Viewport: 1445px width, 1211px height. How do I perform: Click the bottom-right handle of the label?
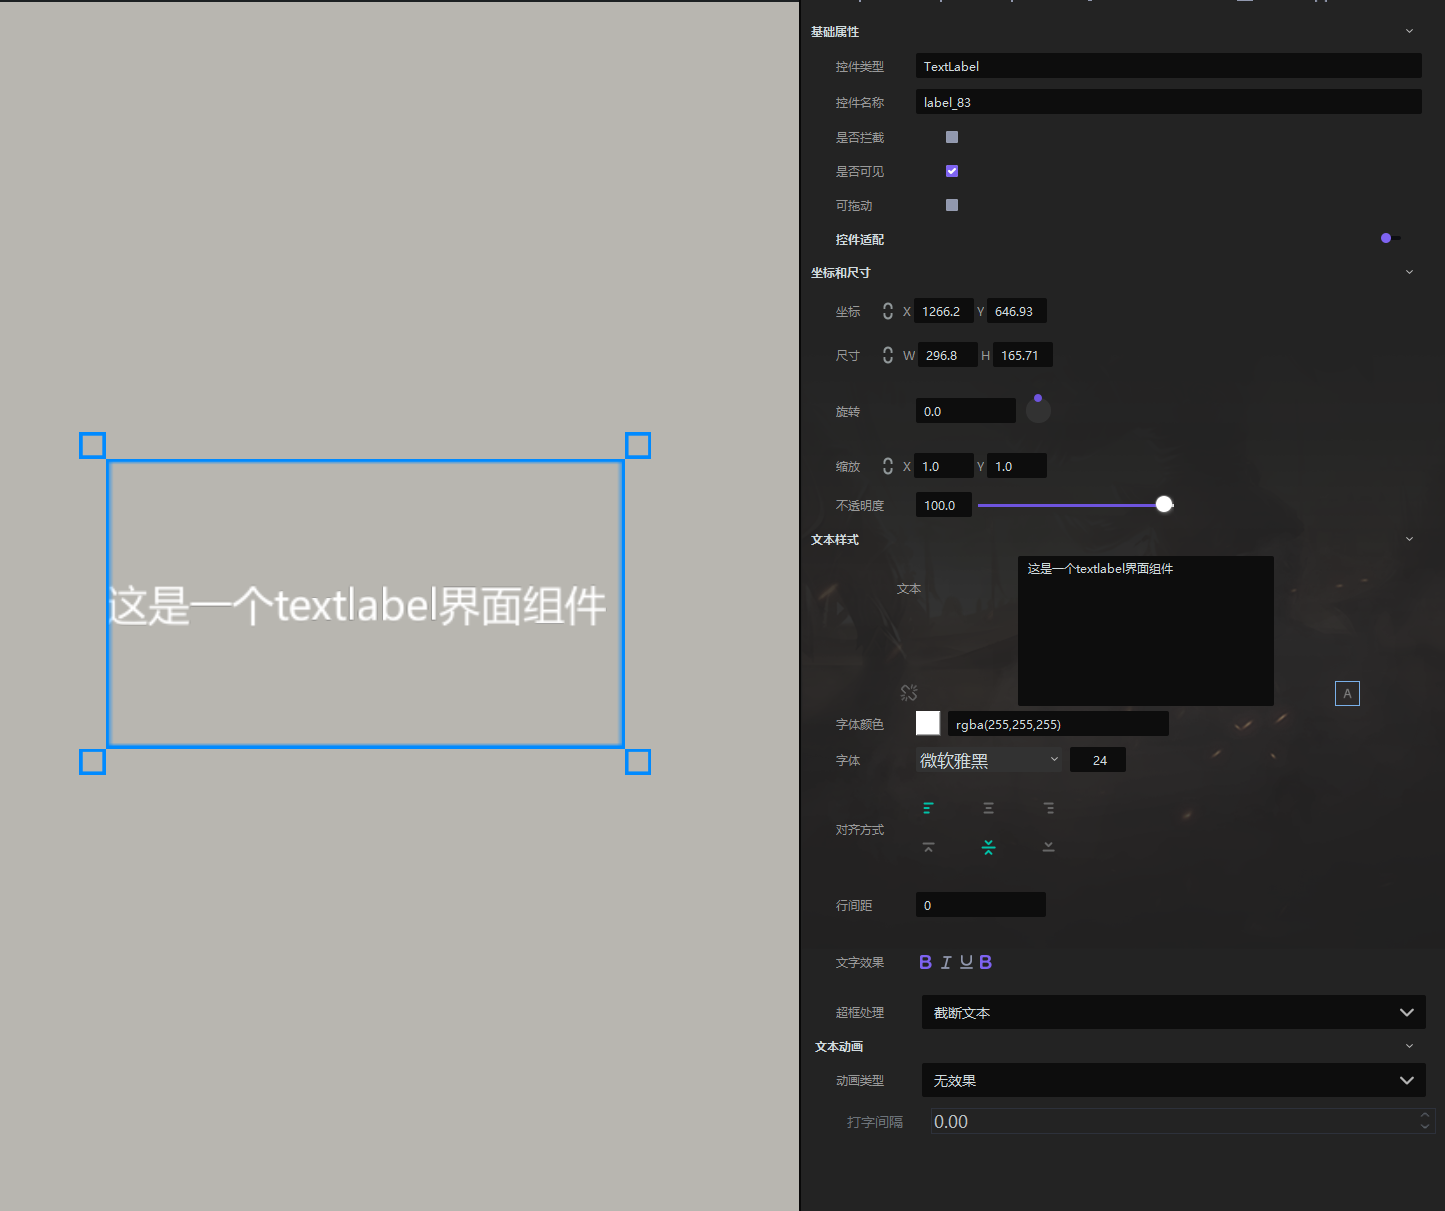[638, 762]
